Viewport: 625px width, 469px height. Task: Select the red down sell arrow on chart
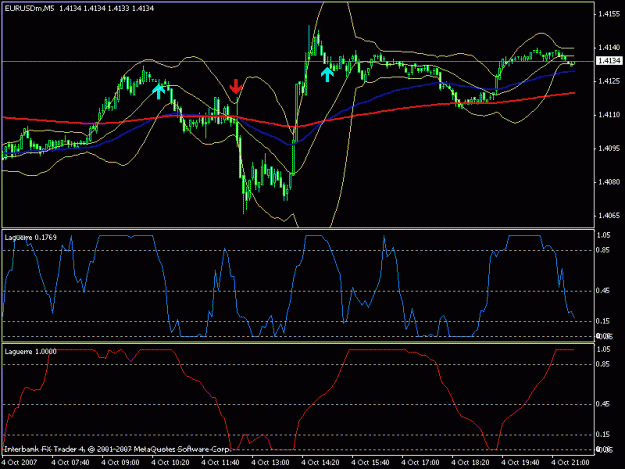pyautogui.click(x=236, y=86)
